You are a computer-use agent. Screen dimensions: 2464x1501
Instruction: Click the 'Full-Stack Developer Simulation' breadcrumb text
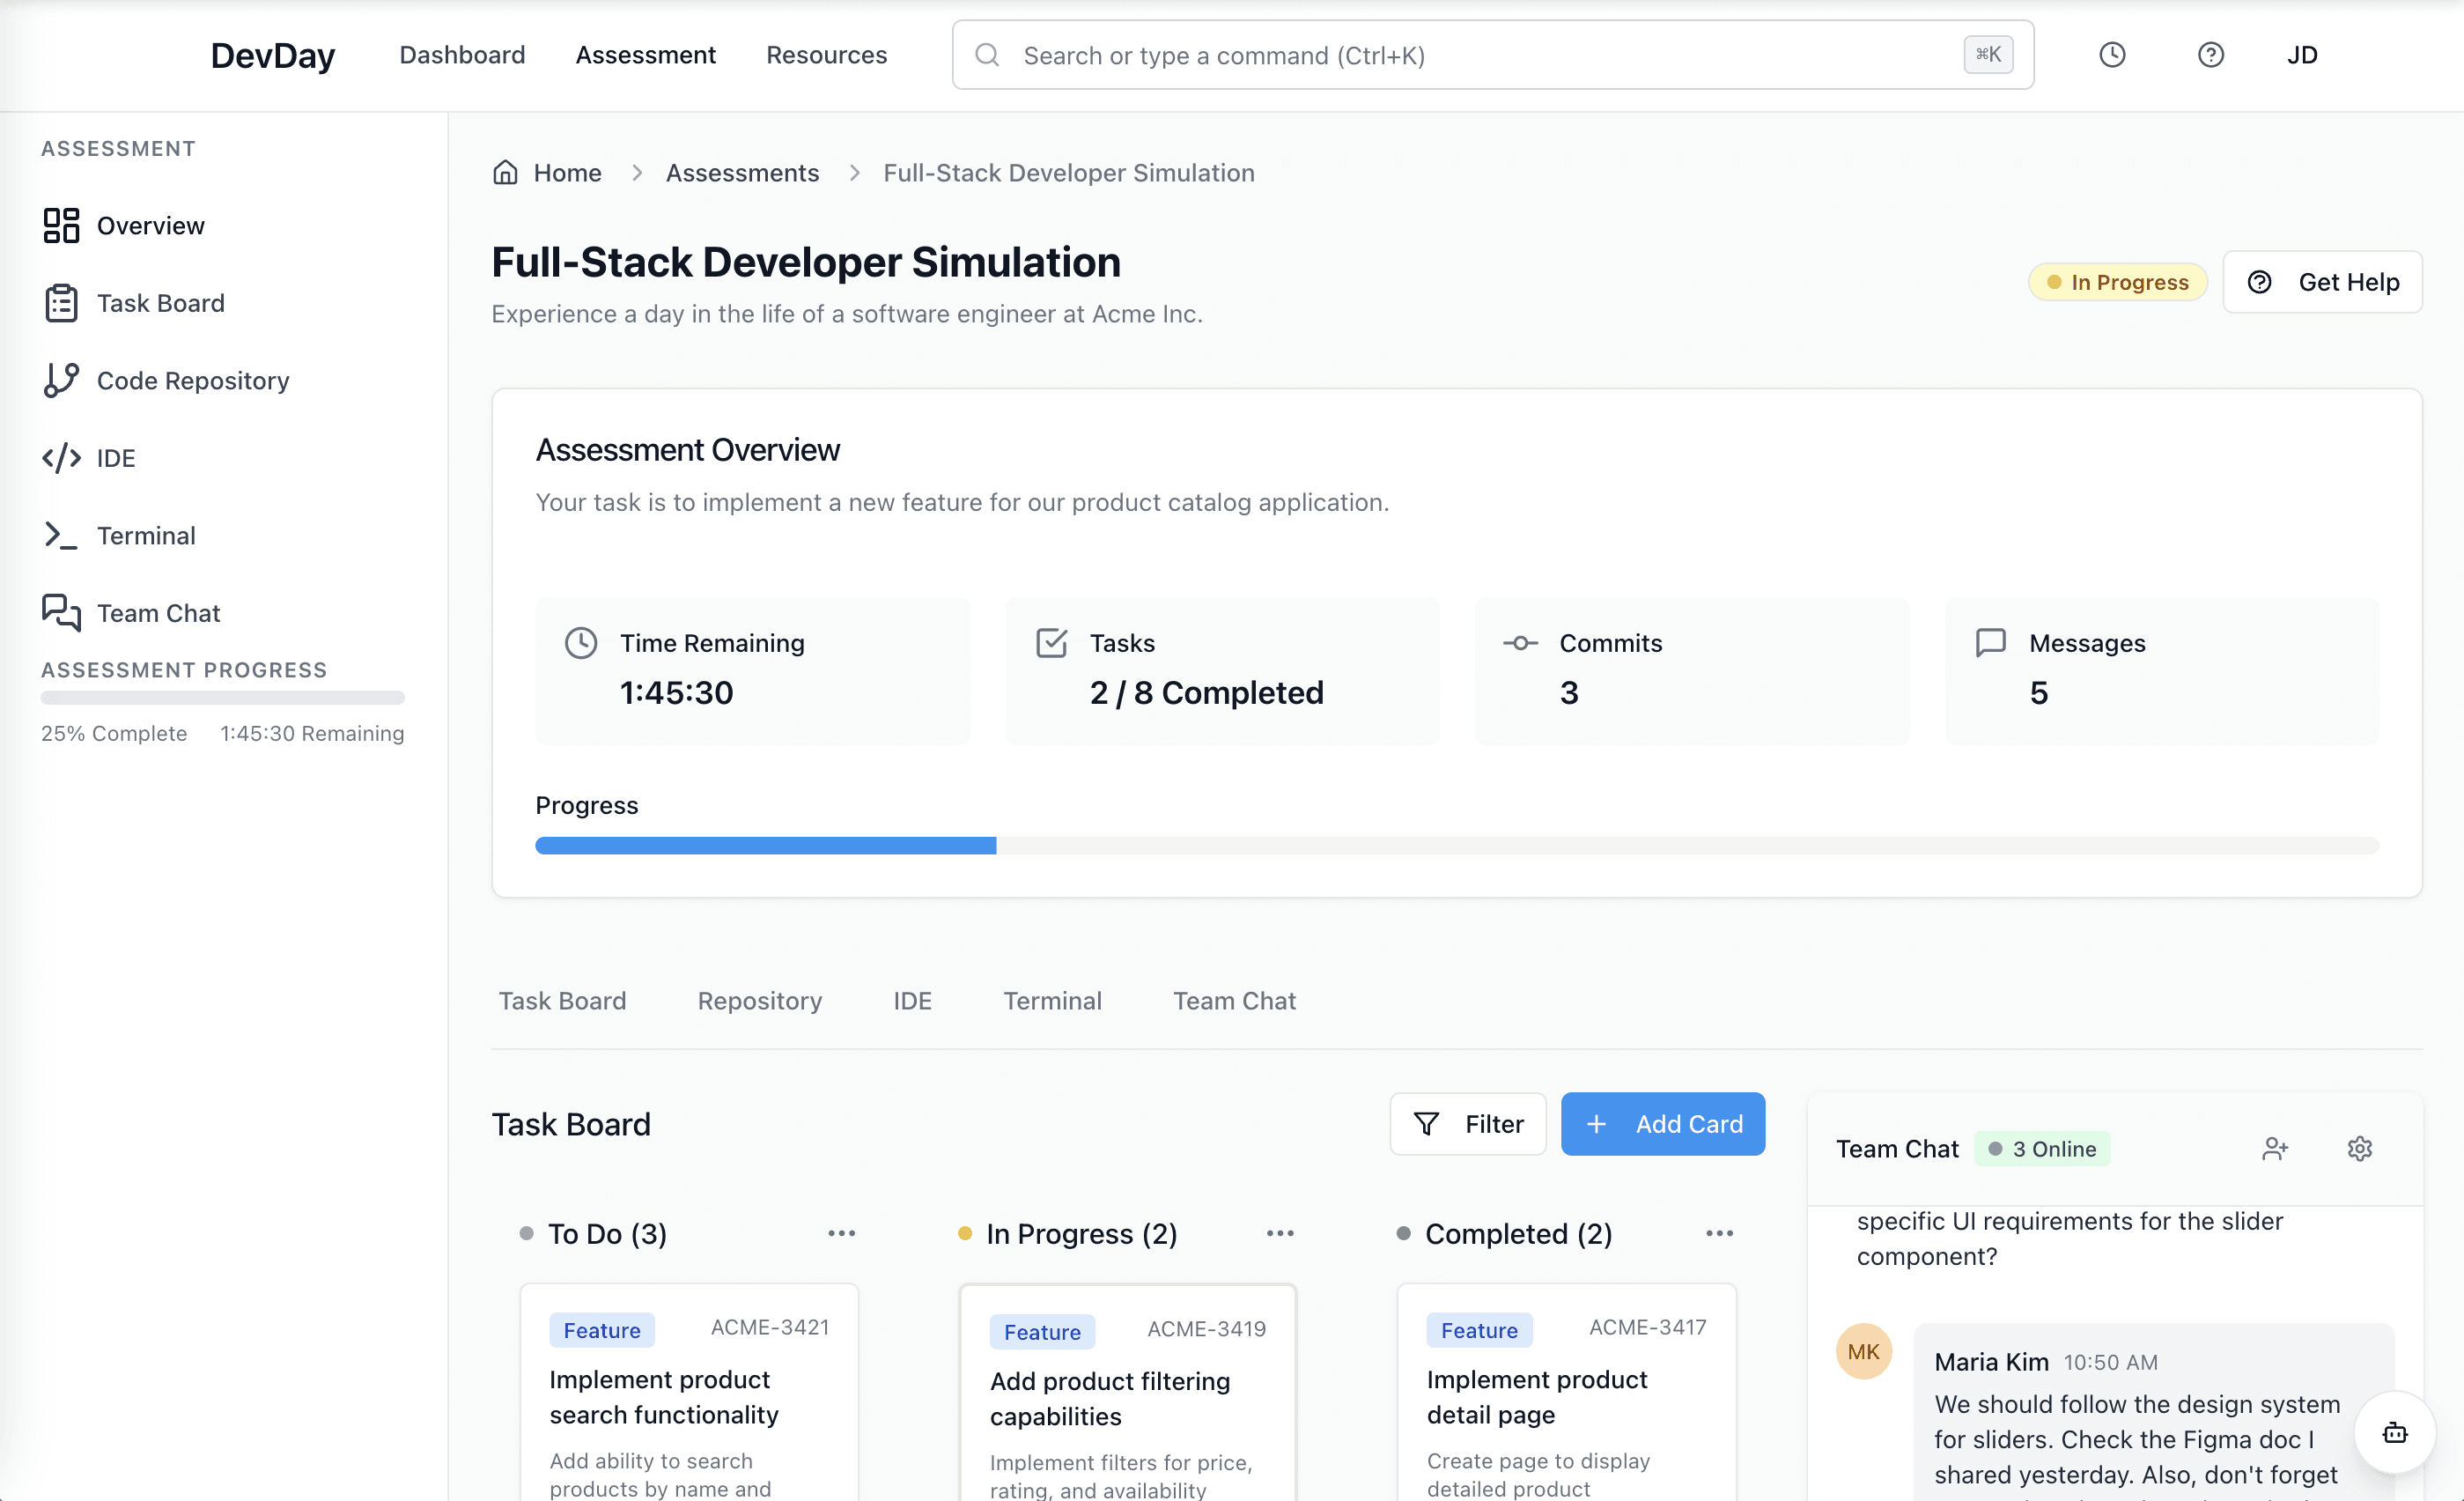pos(1069,172)
